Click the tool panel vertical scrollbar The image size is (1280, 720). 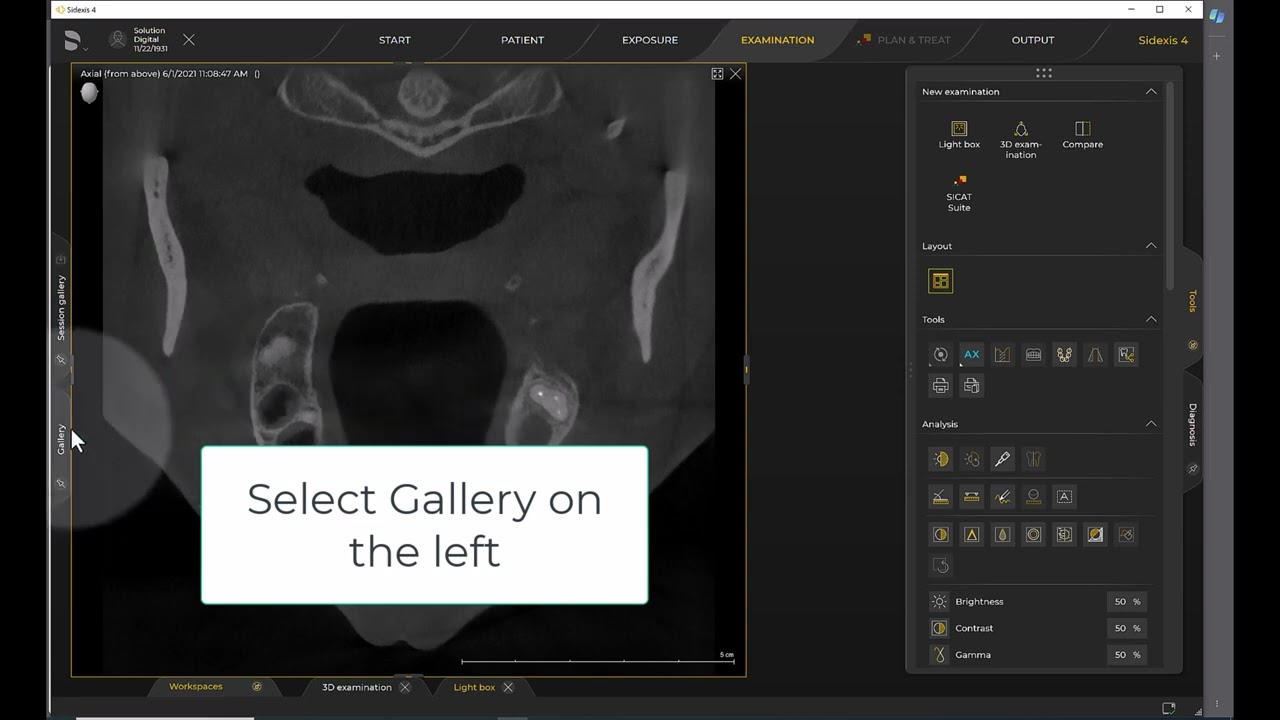pos(1170,185)
